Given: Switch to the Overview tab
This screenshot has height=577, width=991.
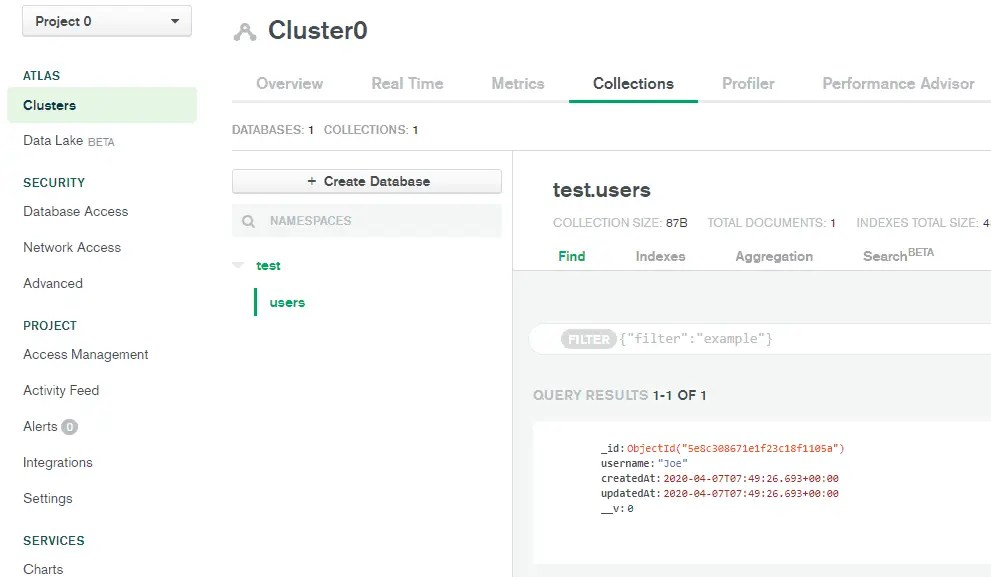Looking at the screenshot, I should pos(289,83).
